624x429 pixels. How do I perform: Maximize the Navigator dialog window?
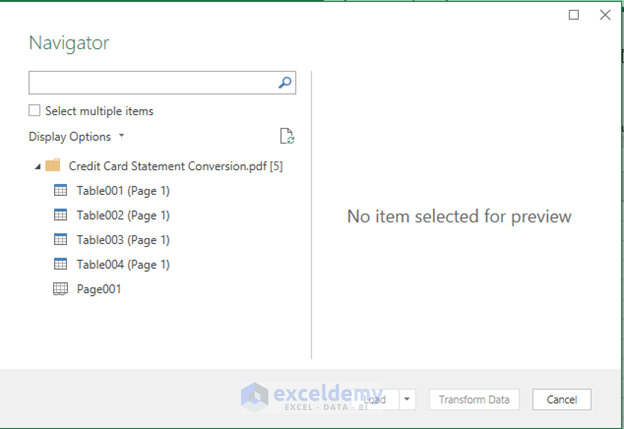(574, 15)
